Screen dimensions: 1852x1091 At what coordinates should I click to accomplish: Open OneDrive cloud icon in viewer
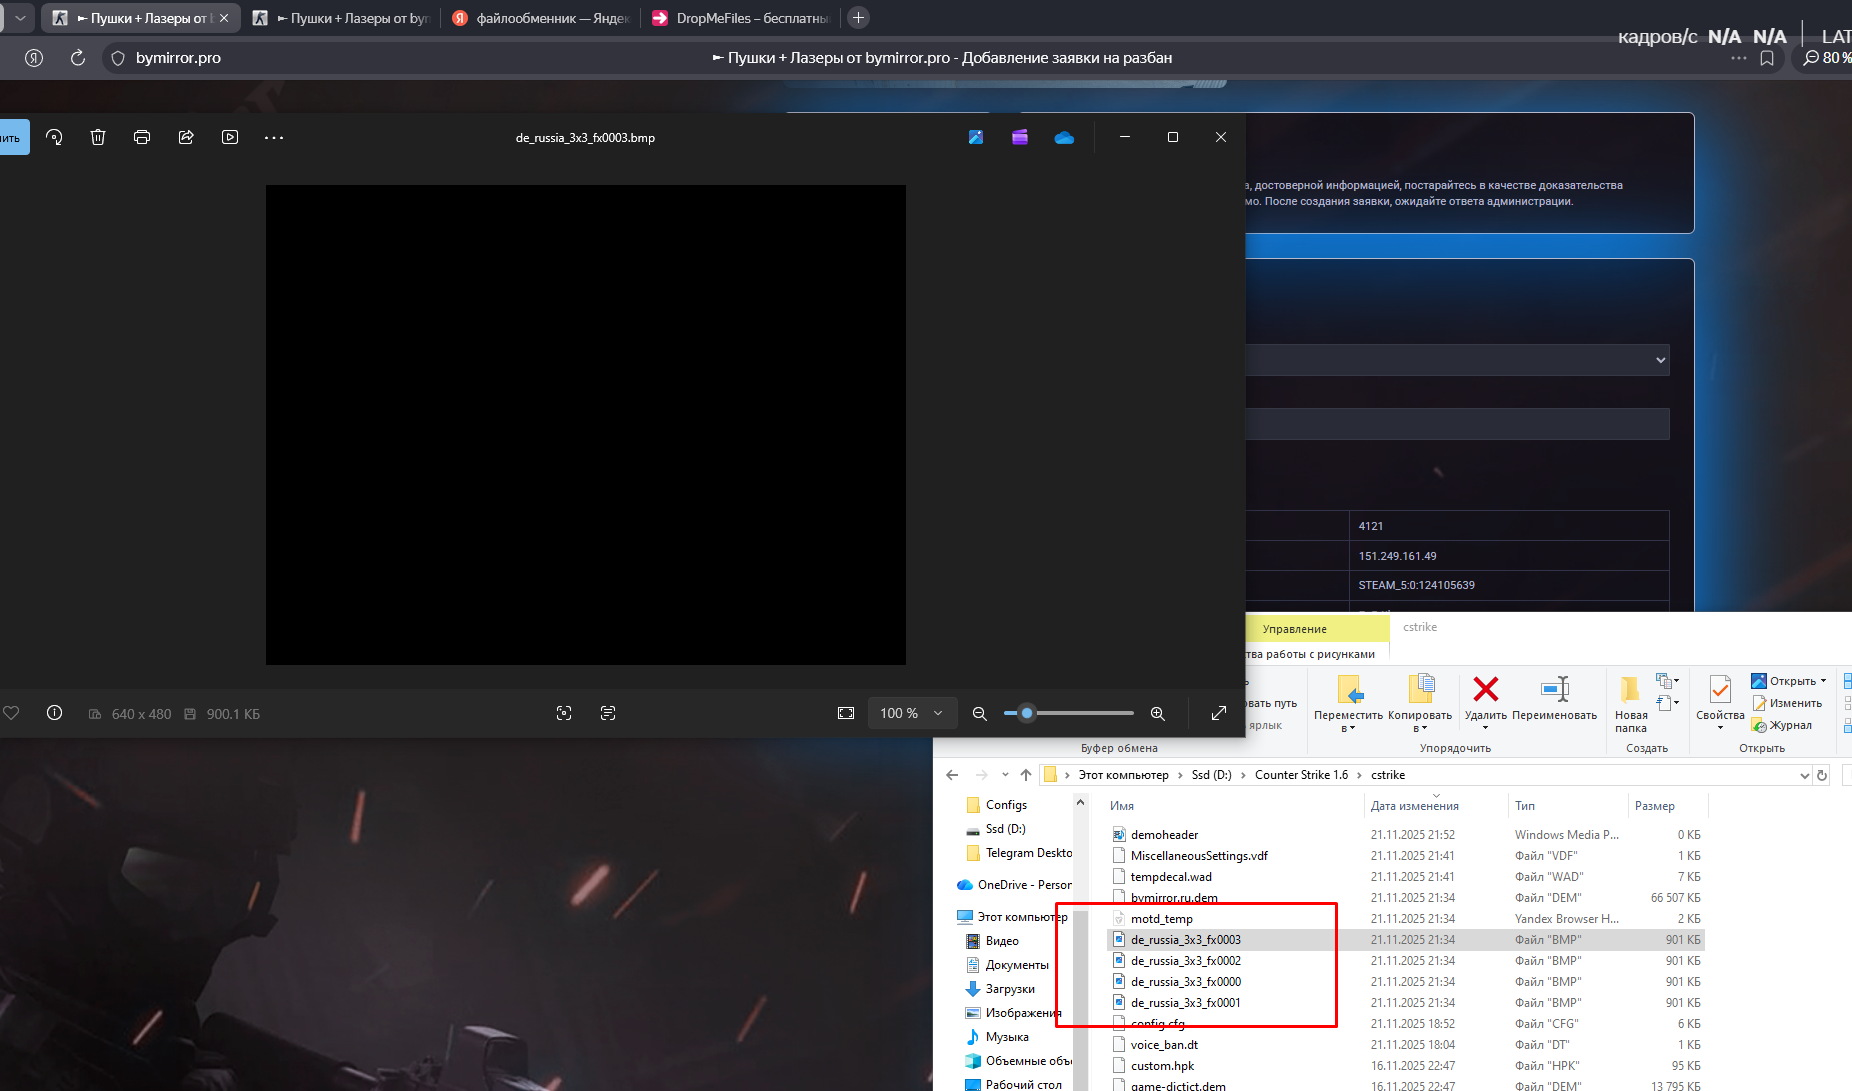point(1064,137)
